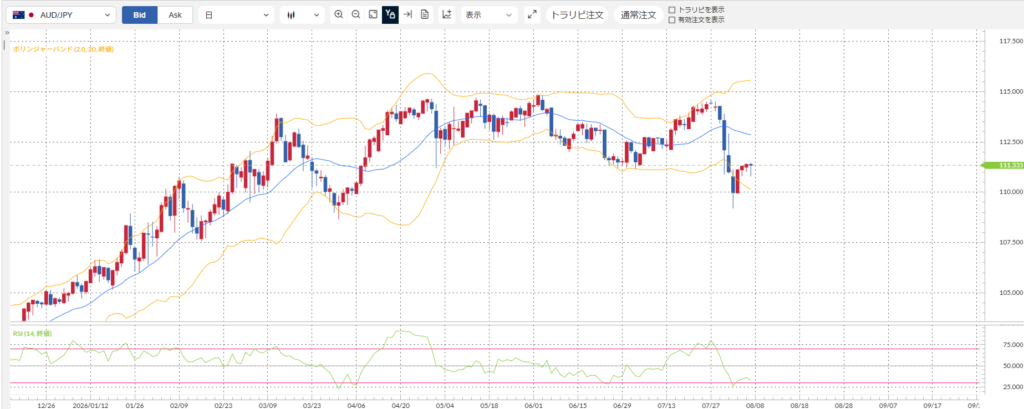The width and height of the screenshot is (1024, 409).
Task: Enable the 有効注文を表示 checkbox
Action: [x=672, y=20]
